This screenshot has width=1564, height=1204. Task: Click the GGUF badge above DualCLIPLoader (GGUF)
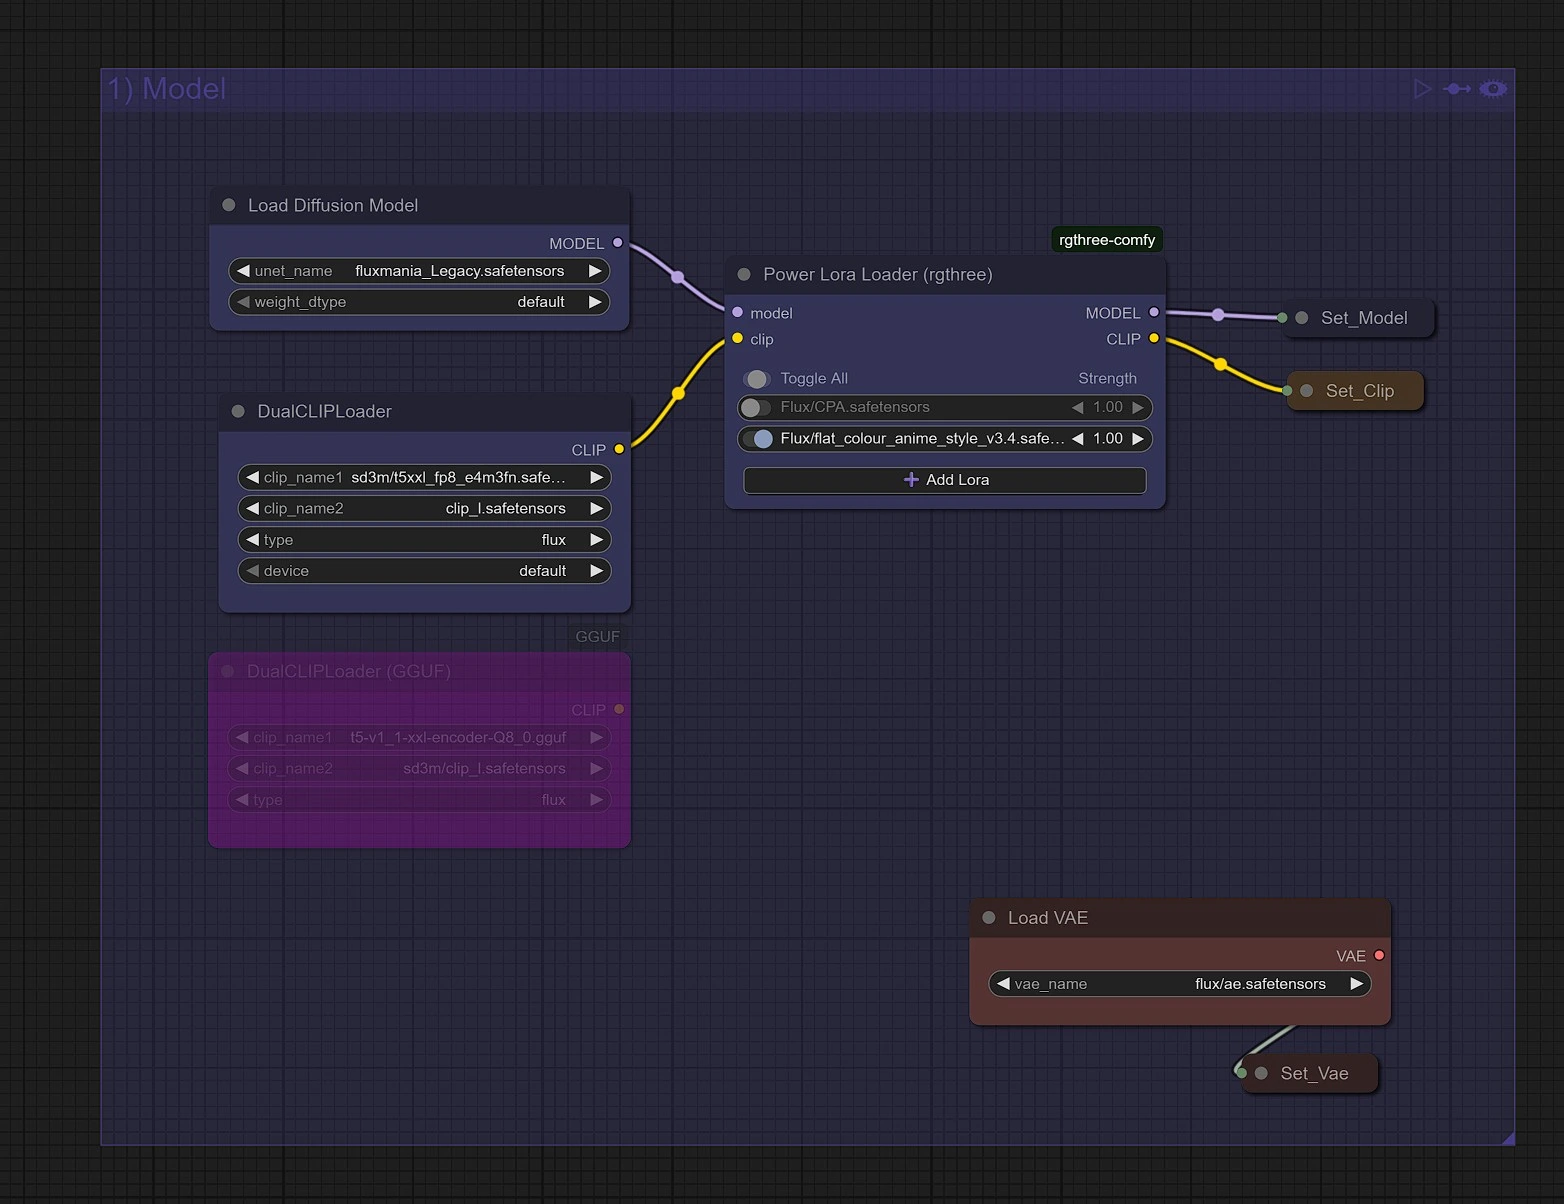pos(597,636)
